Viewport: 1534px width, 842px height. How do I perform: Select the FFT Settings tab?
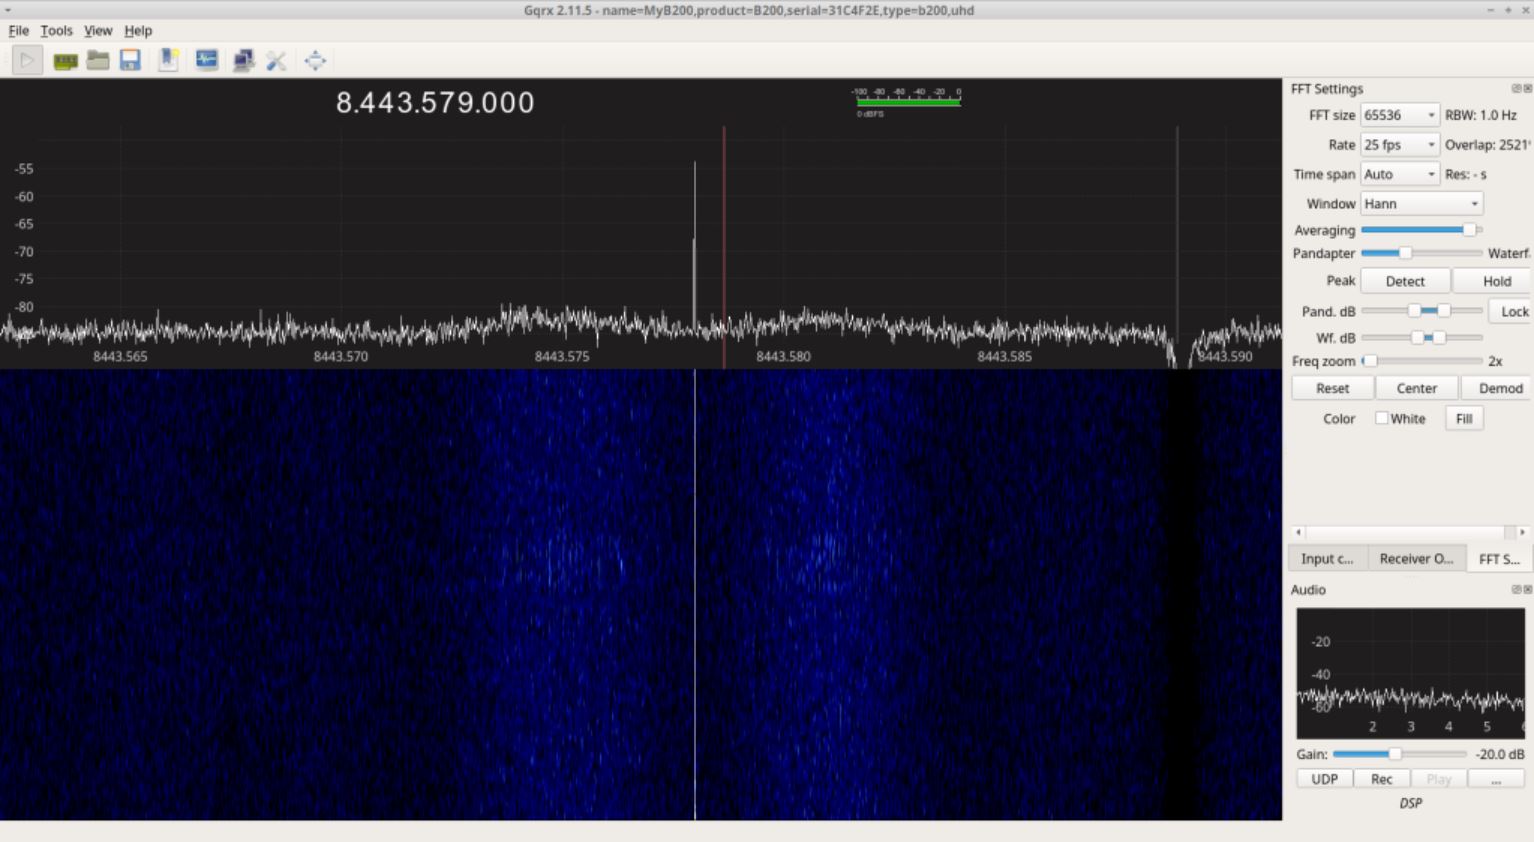point(1498,559)
